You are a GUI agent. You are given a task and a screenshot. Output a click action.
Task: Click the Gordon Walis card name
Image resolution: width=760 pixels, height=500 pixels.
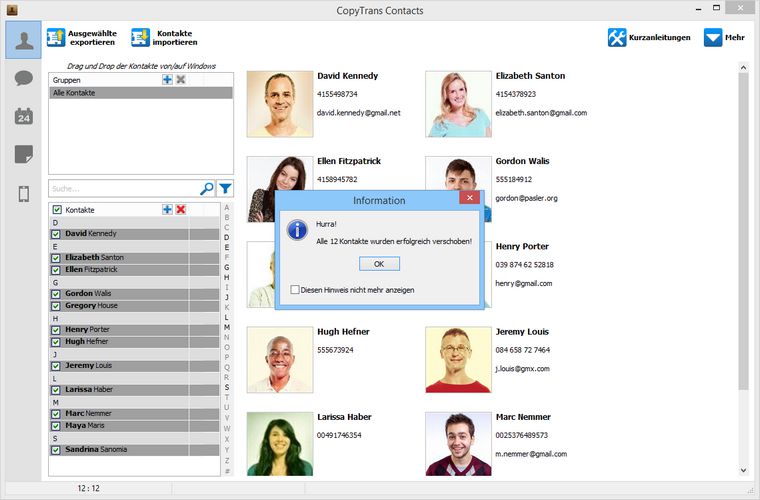pyautogui.click(x=522, y=161)
